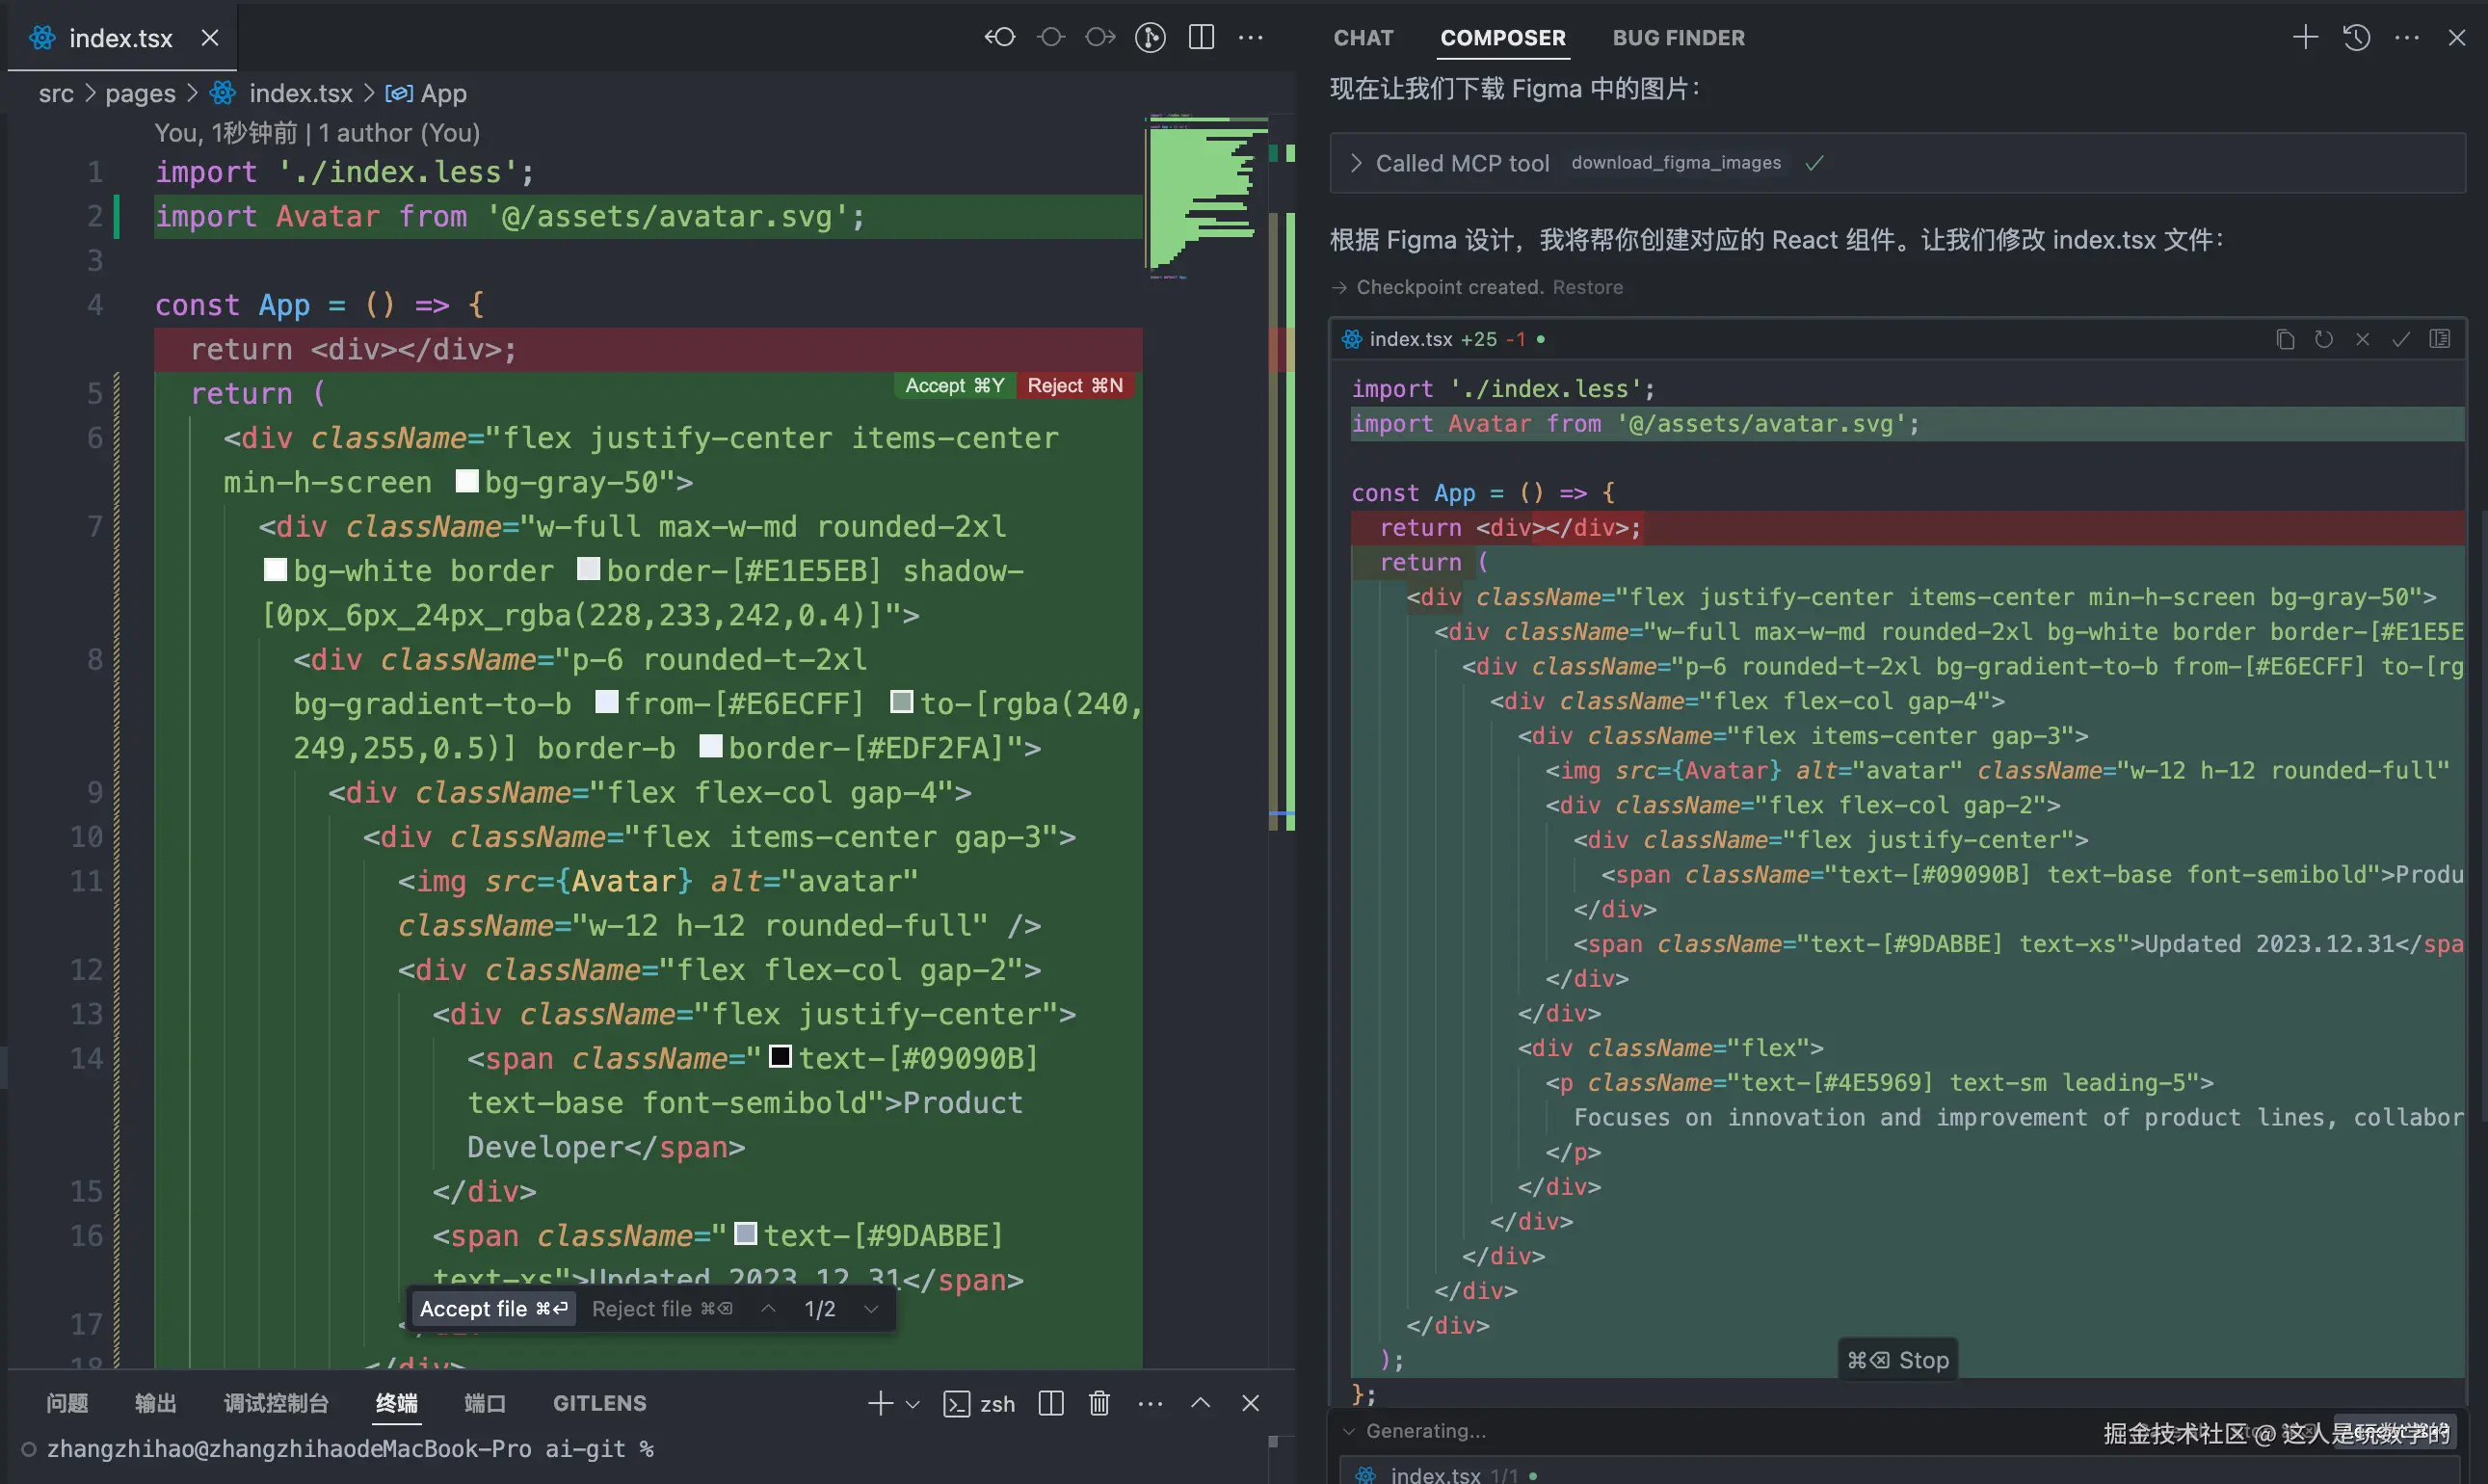
Task: Maximize the terminal panel with up chevron
Action: click(x=1201, y=1403)
